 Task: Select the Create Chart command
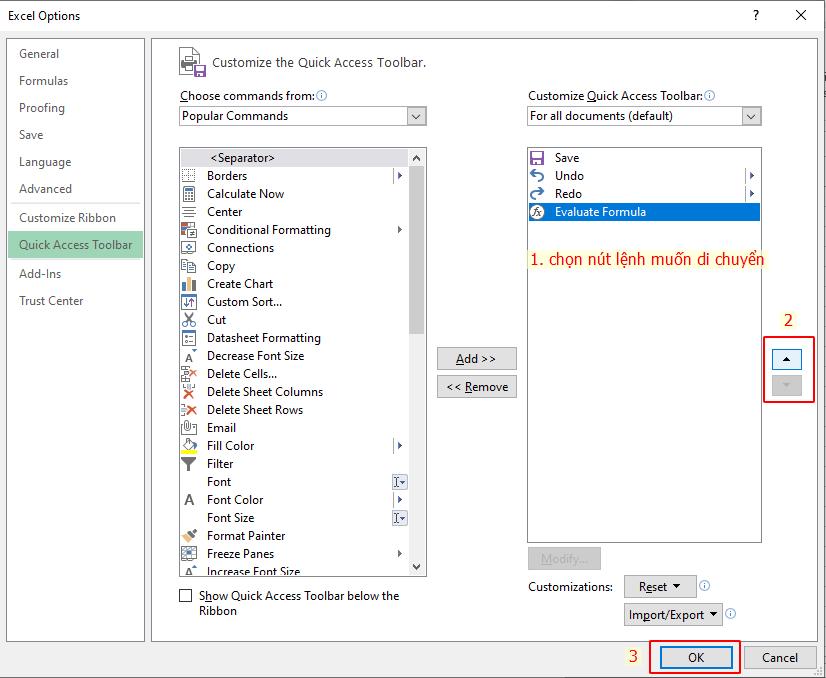(x=239, y=284)
